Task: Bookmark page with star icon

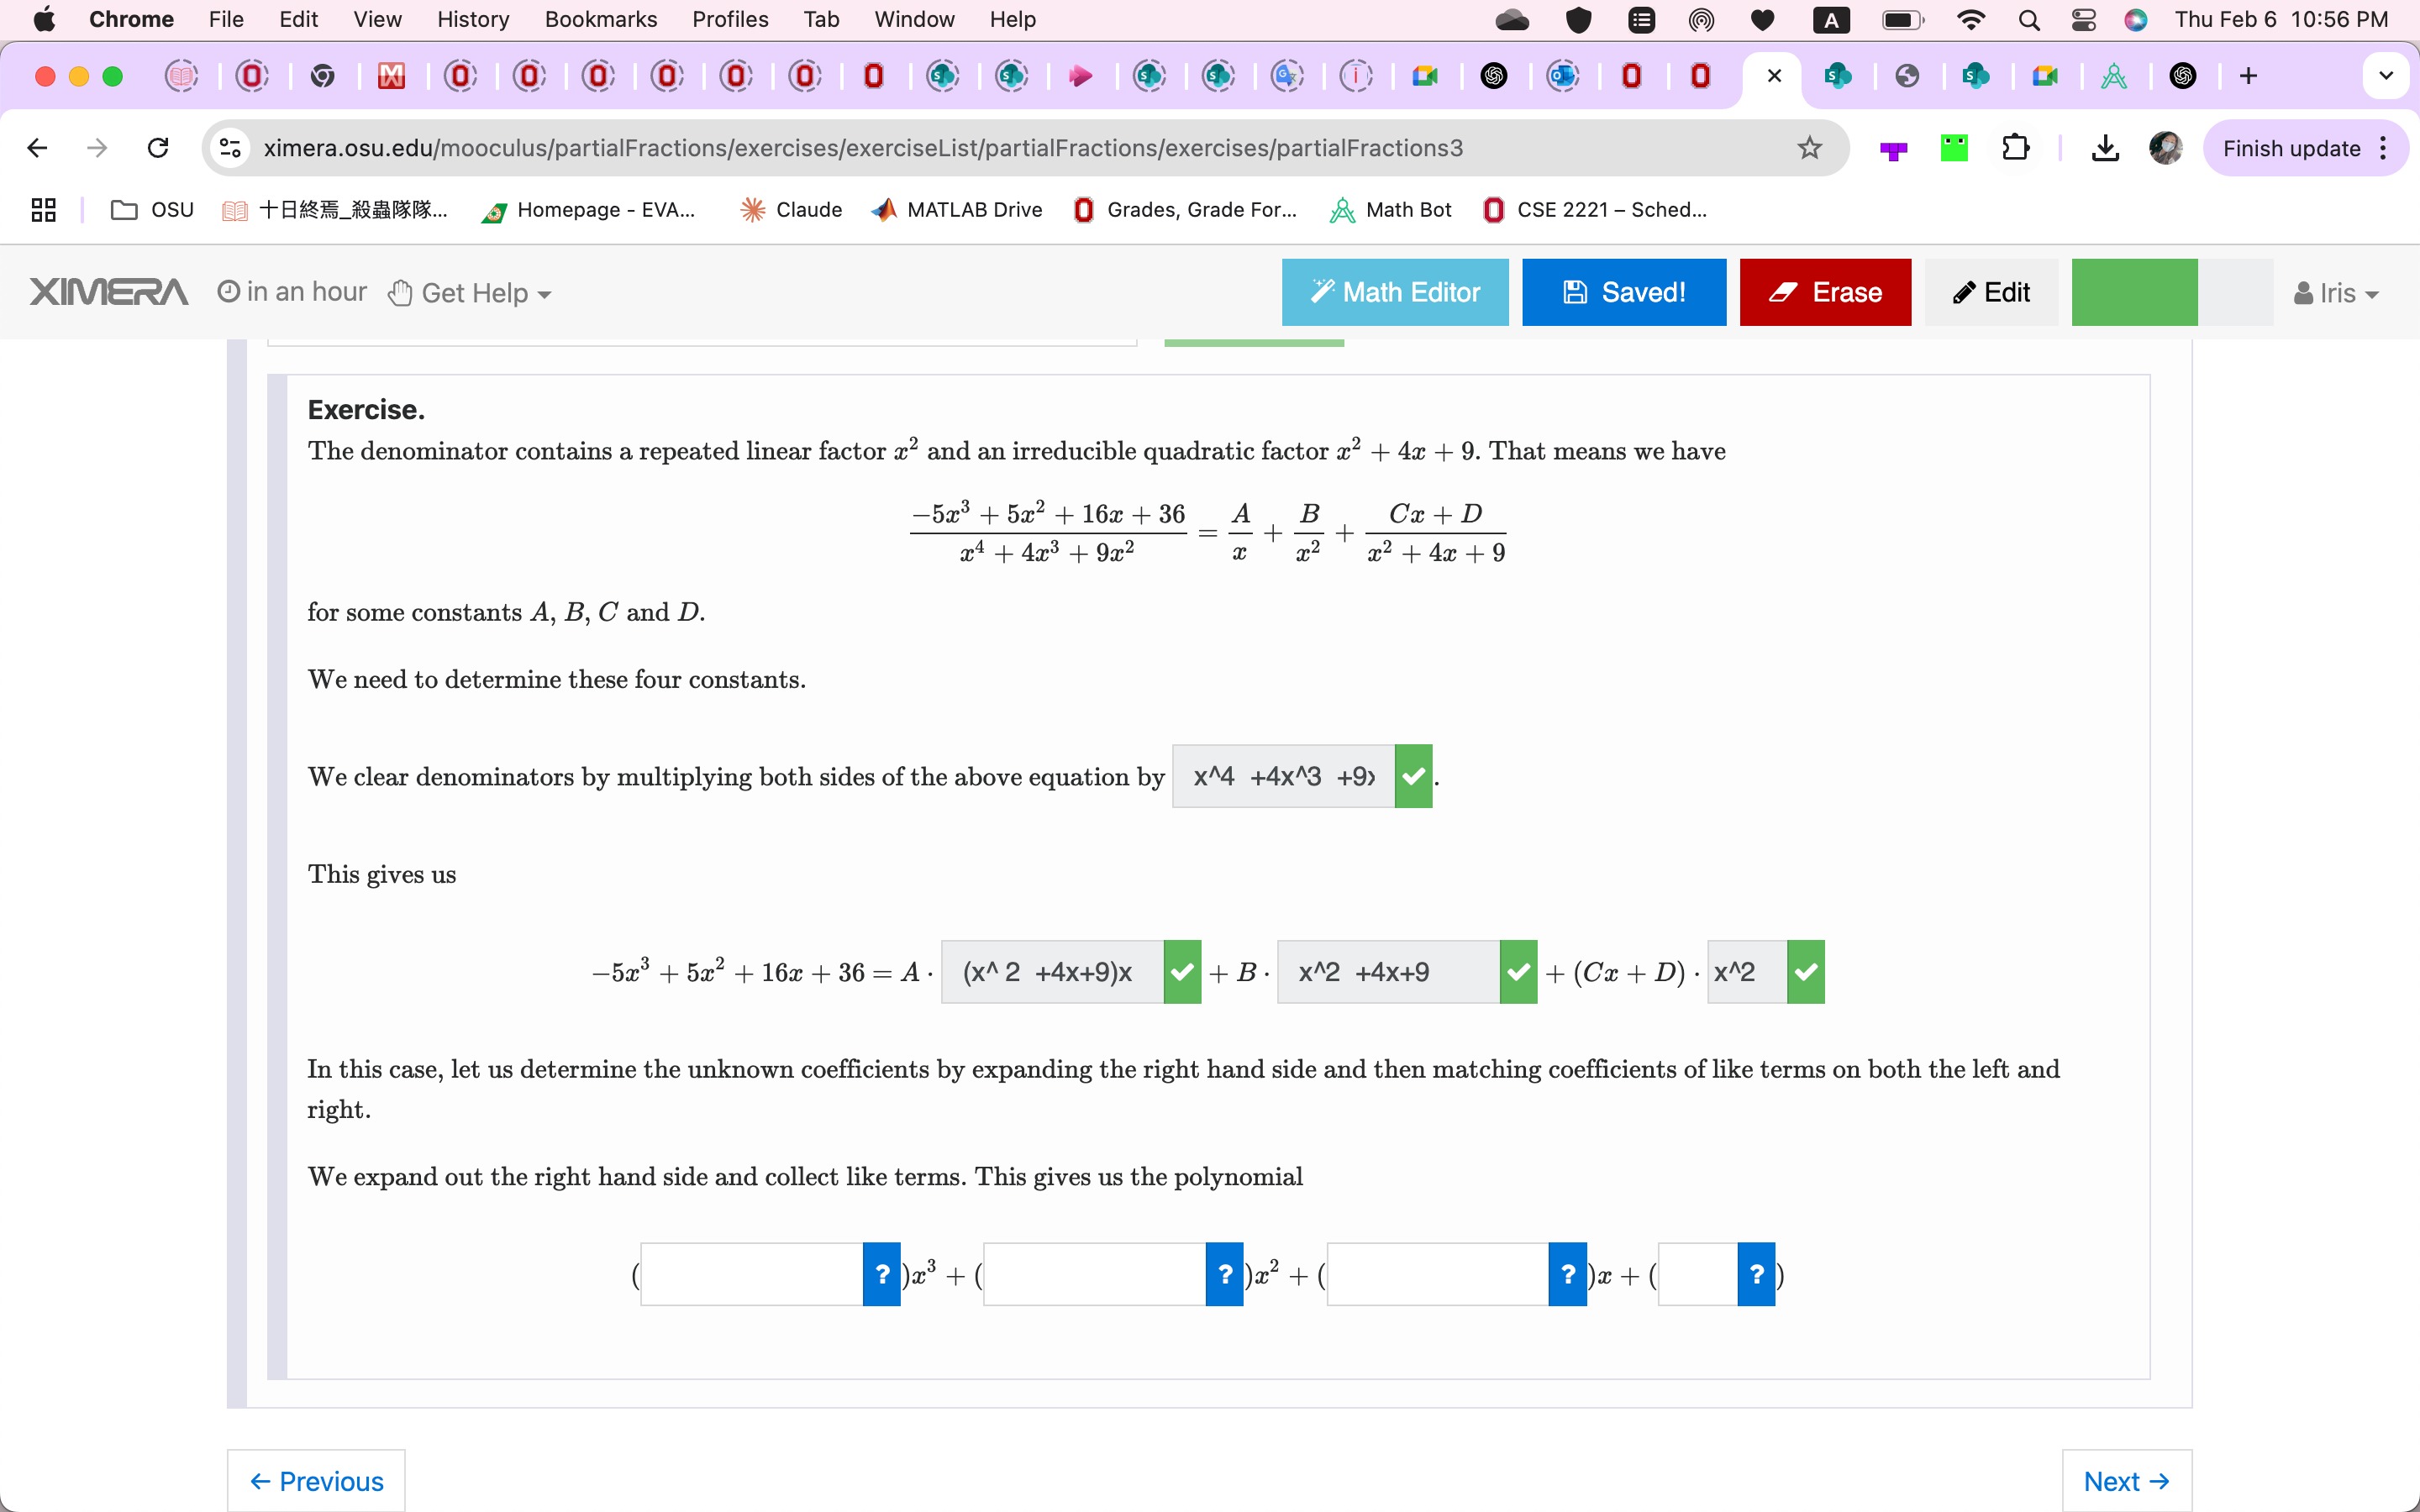Action: pyautogui.click(x=1809, y=148)
